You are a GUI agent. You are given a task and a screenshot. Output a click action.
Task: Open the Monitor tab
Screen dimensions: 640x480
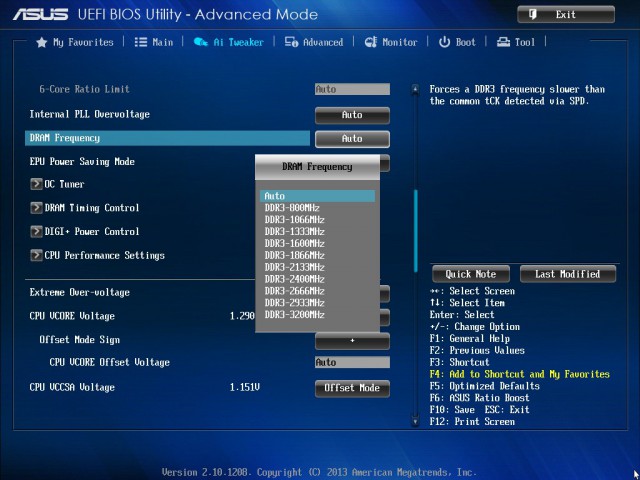pos(391,42)
